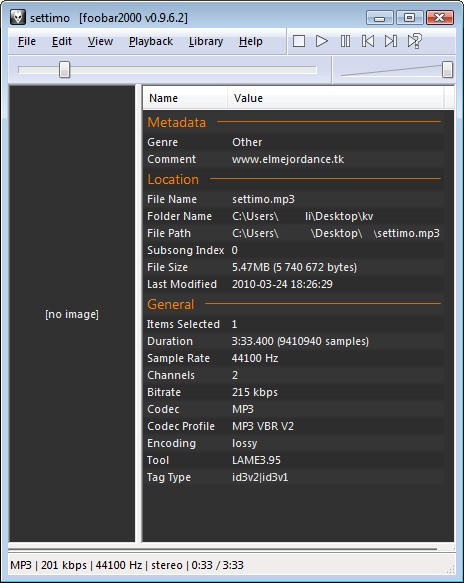
Task: Jump to the previous track
Action: [x=368, y=41]
